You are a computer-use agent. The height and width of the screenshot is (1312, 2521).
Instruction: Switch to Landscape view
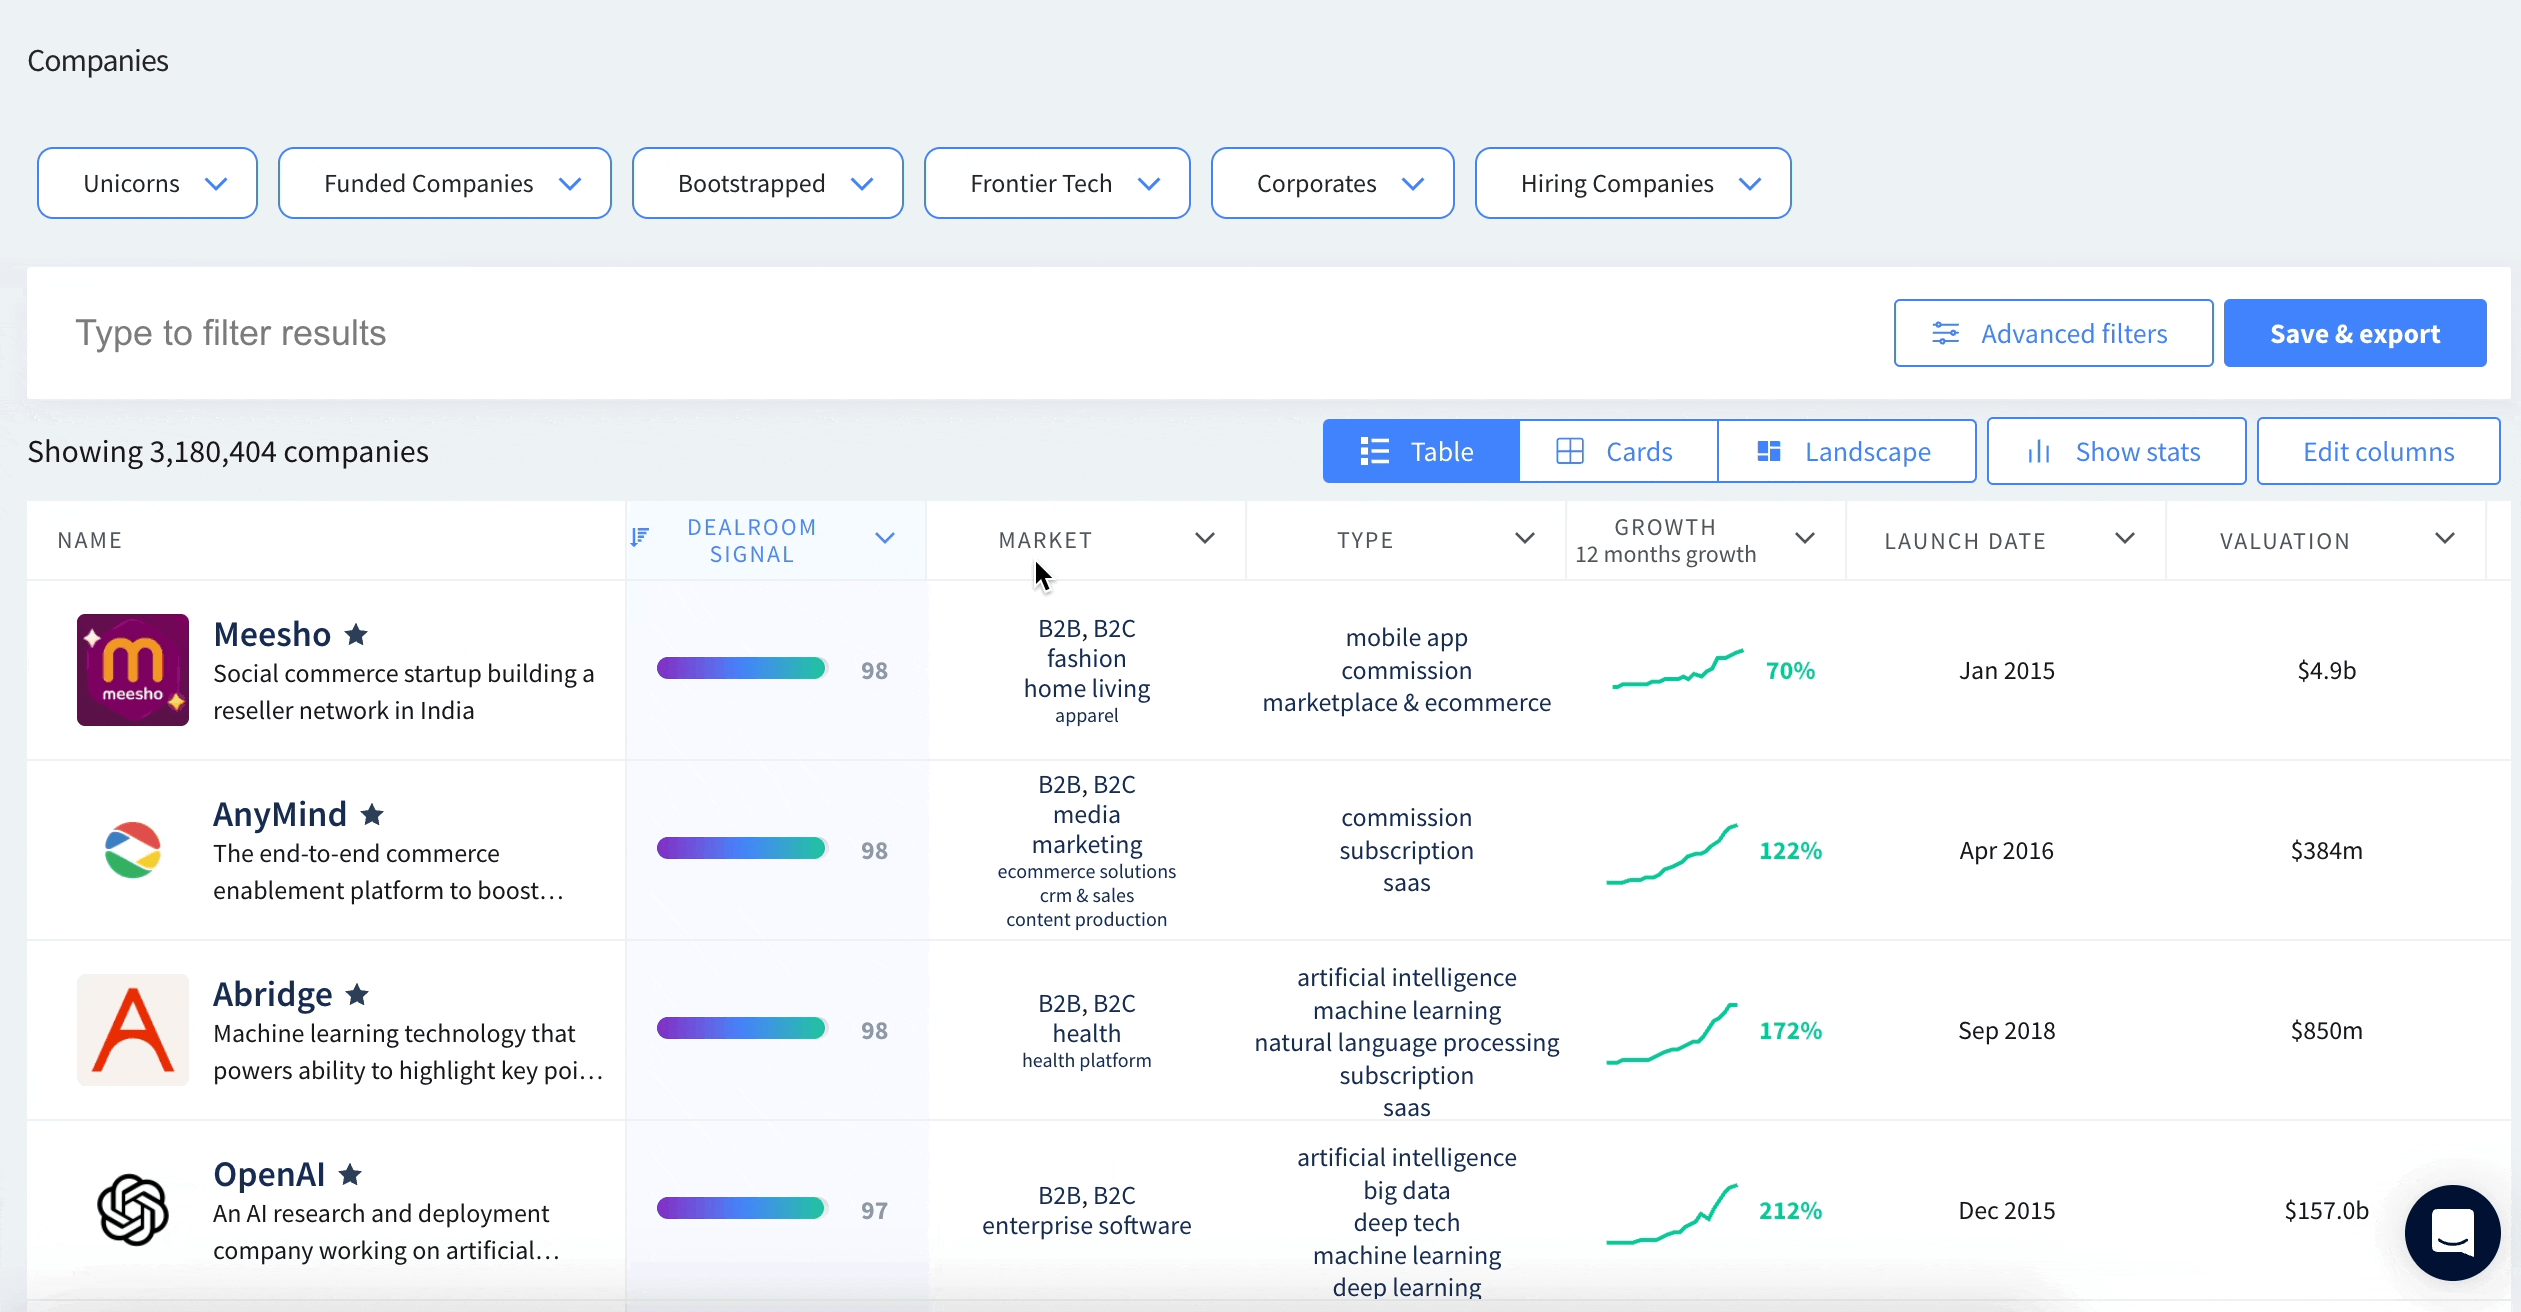(x=1847, y=451)
